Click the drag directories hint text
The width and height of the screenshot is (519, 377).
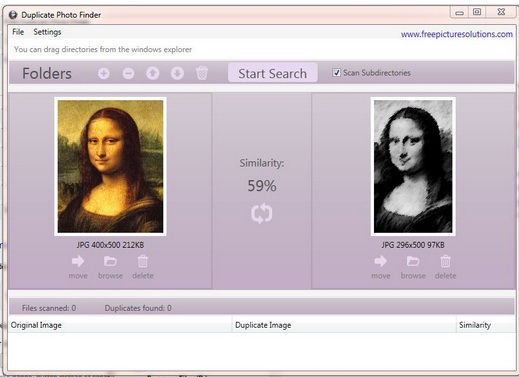coord(103,50)
